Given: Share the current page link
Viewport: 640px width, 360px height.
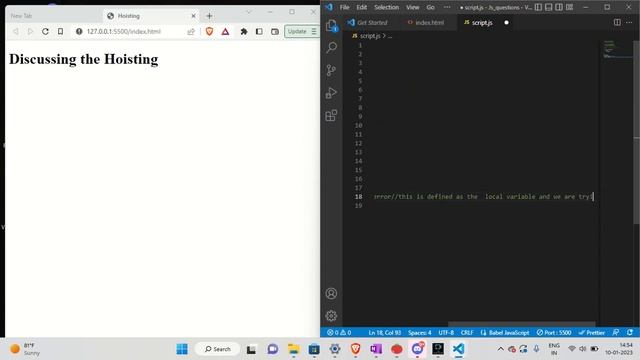Looking at the screenshot, I should tap(191, 31).
